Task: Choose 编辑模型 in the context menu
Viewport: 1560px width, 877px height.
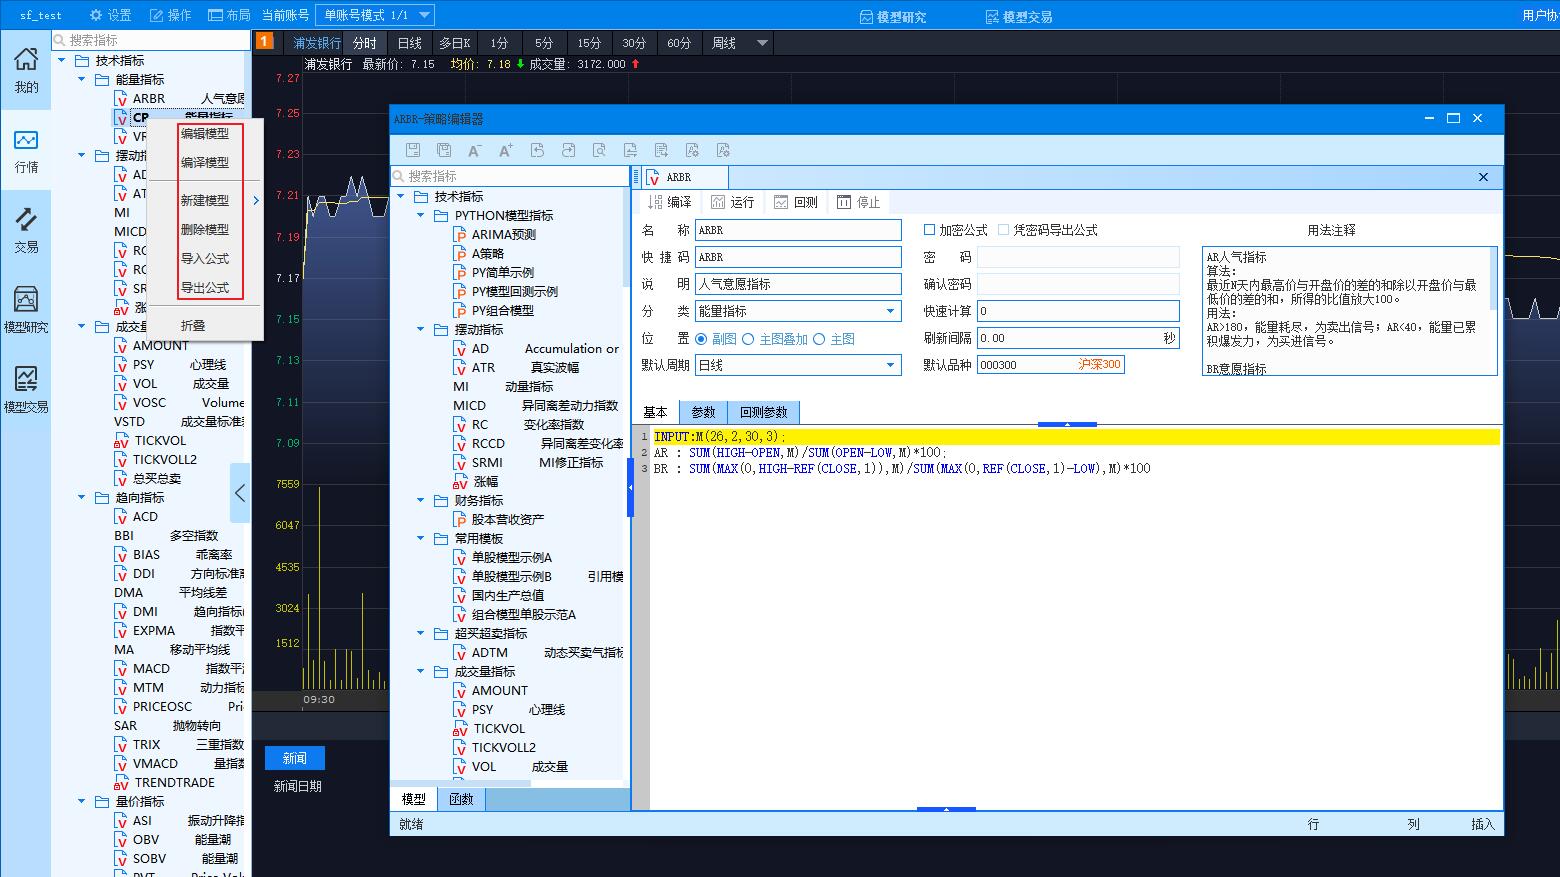Action: [x=205, y=133]
